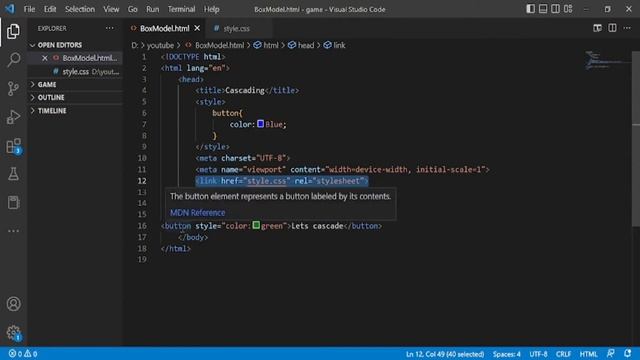Click the 'Lets cascade' button text
The height and width of the screenshot is (360, 640).
point(317,226)
